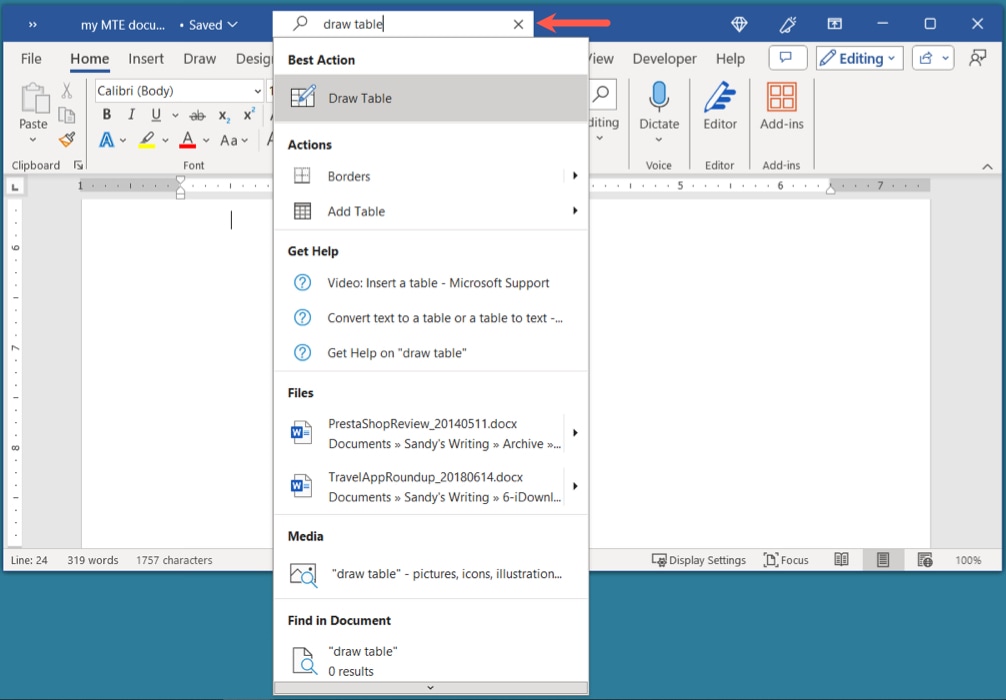Open Display Settings from the status bar
This screenshot has height=700, width=1006.
point(699,560)
